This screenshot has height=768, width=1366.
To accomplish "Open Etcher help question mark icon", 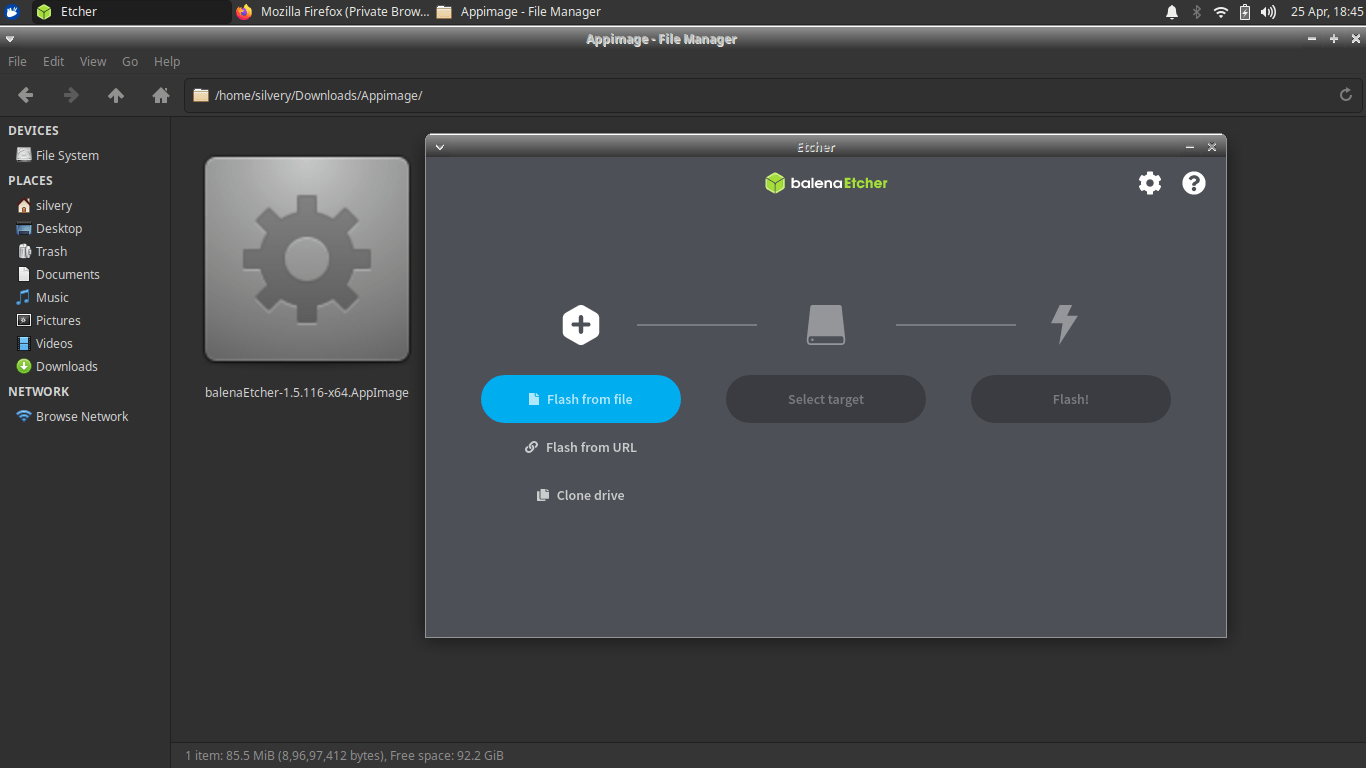I will tap(1194, 183).
